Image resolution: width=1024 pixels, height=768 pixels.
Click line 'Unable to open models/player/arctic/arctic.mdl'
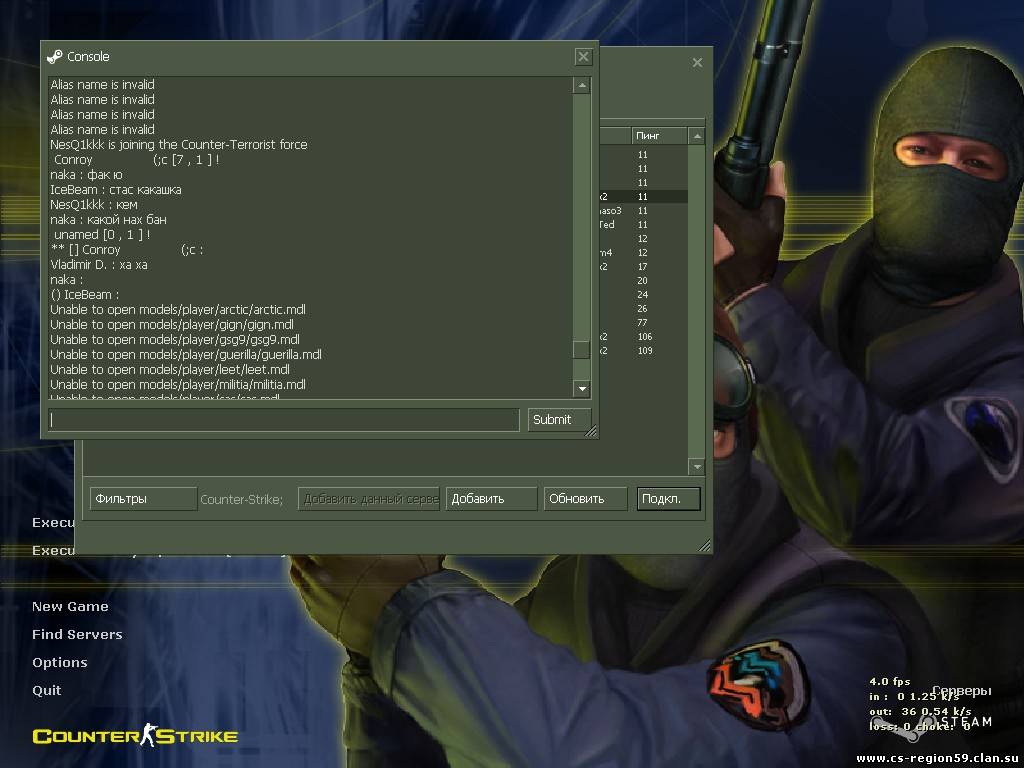(x=178, y=310)
